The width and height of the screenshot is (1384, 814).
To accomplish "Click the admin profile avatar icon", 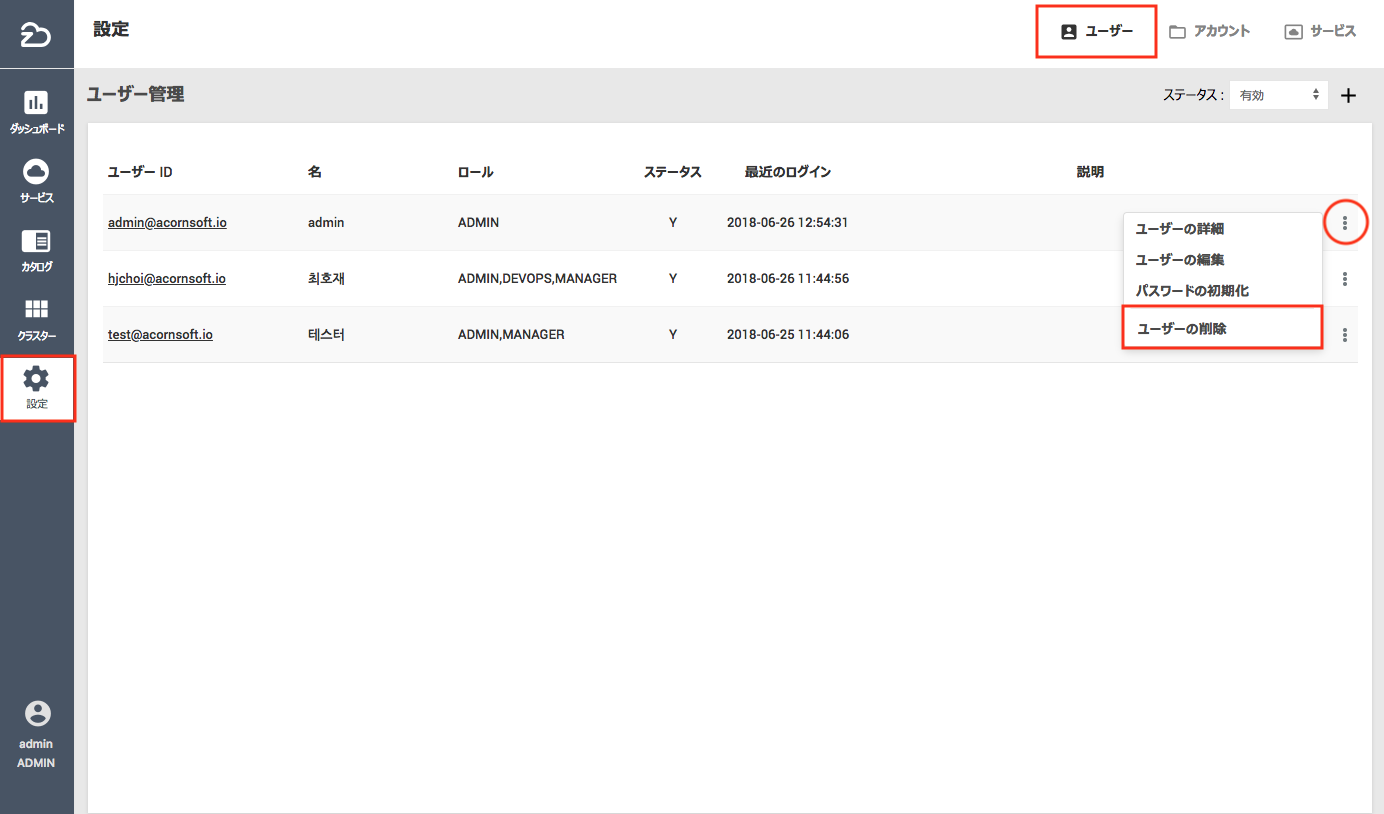I will [x=37, y=713].
